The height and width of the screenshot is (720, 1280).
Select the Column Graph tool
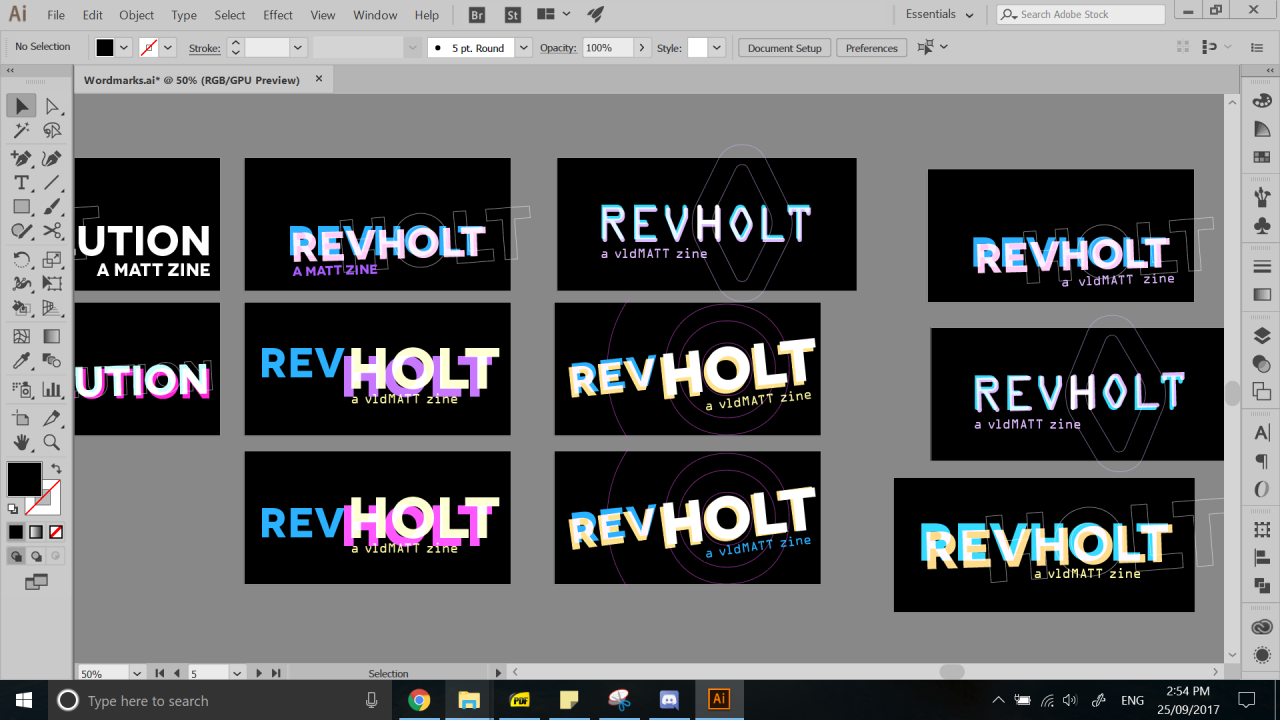pyautogui.click(x=52, y=389)
